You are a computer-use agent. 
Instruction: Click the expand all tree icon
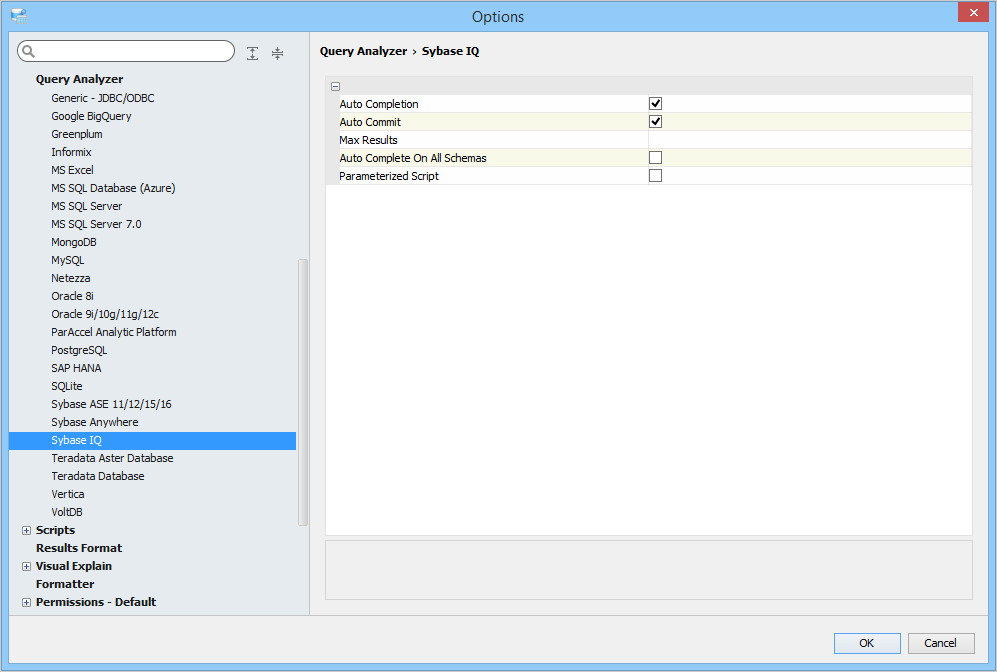252,53
